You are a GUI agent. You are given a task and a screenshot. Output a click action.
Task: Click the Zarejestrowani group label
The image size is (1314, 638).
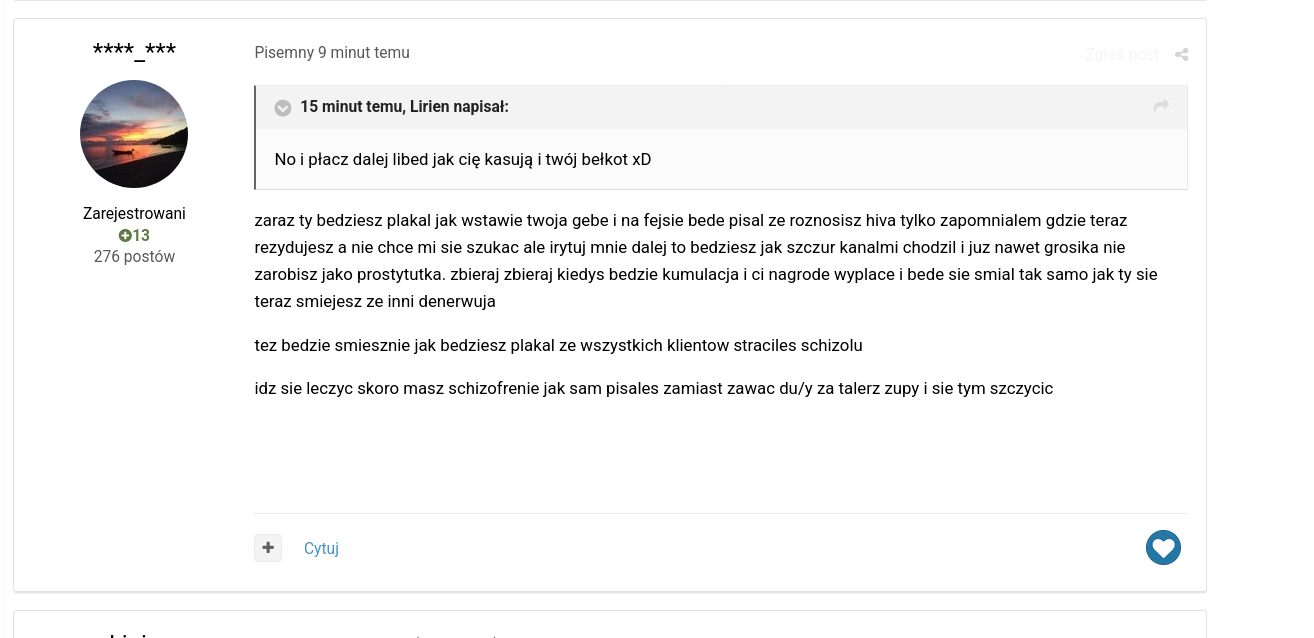[134, 213]
